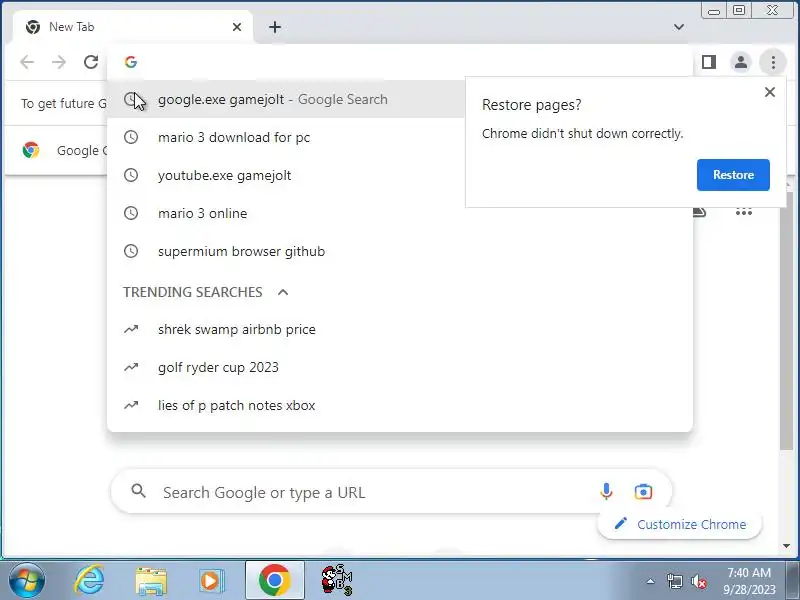The width and height of the screenshot is (800, 600).
Task: Select golf ryder cup 2023 trend
Action: point(400,367)
